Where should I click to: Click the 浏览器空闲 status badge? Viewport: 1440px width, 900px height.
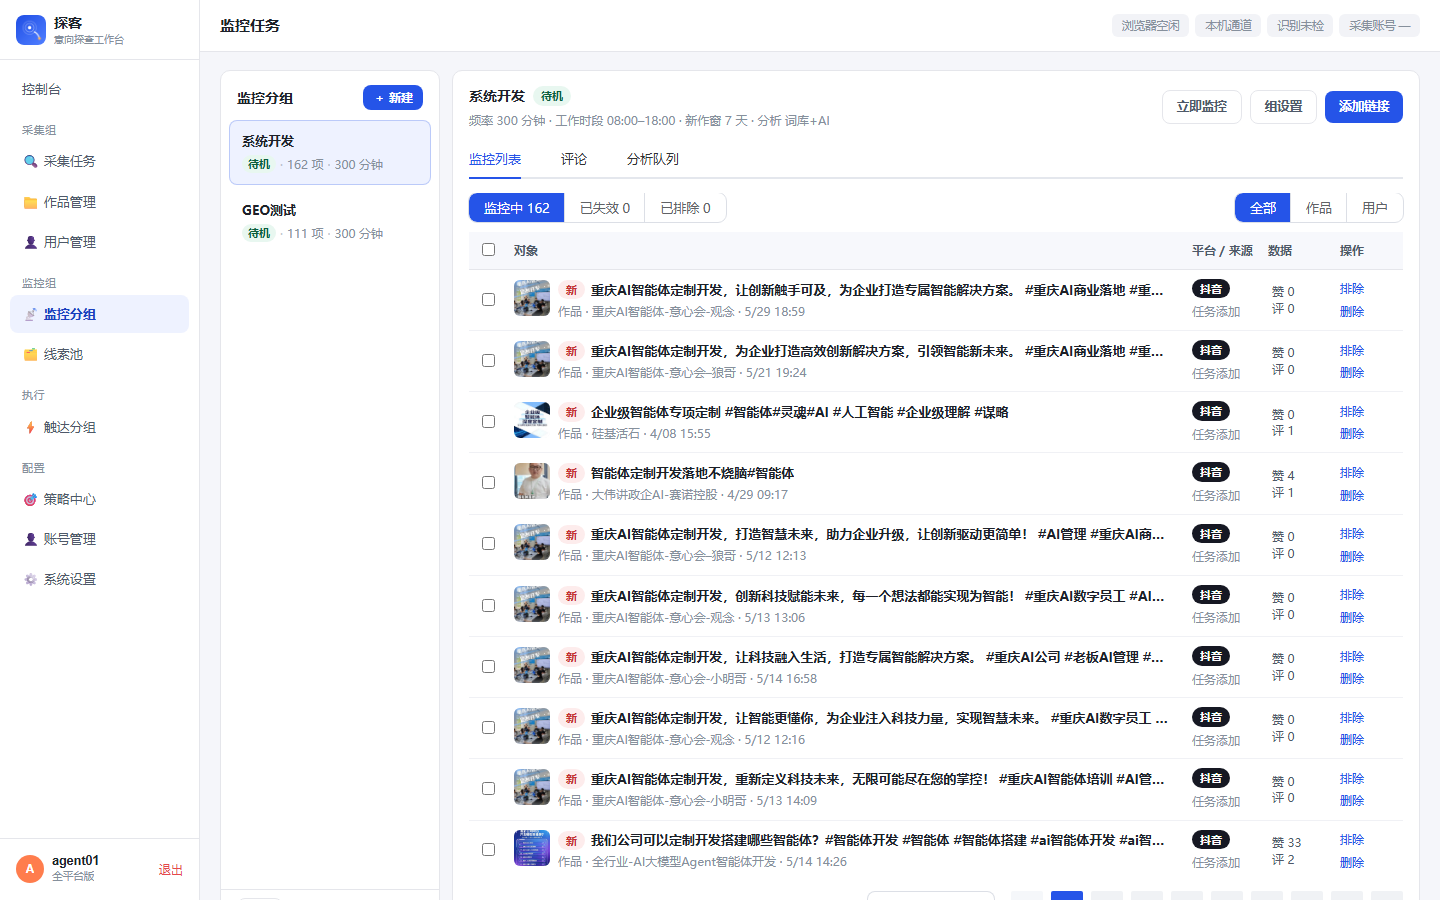(1150, 26)
